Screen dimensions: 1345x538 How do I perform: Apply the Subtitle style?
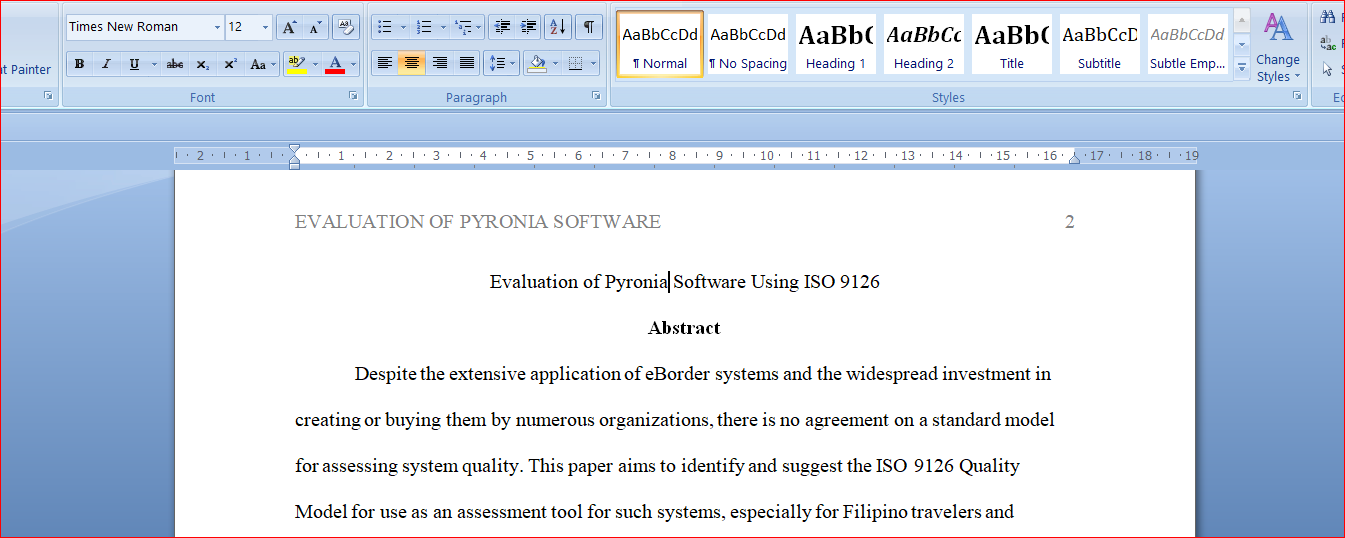click(x=1100, y=43)
